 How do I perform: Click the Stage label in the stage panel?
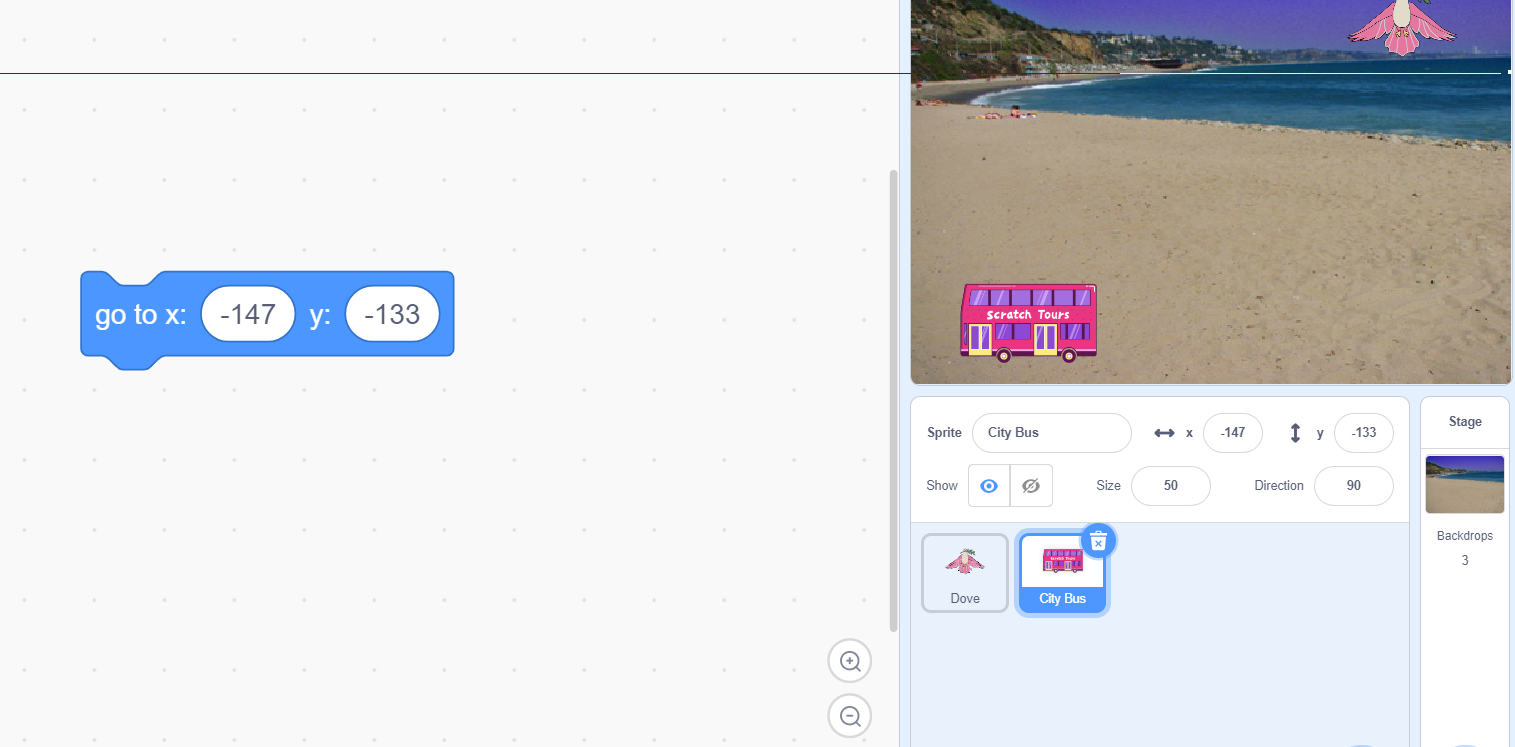(1465, 422)
